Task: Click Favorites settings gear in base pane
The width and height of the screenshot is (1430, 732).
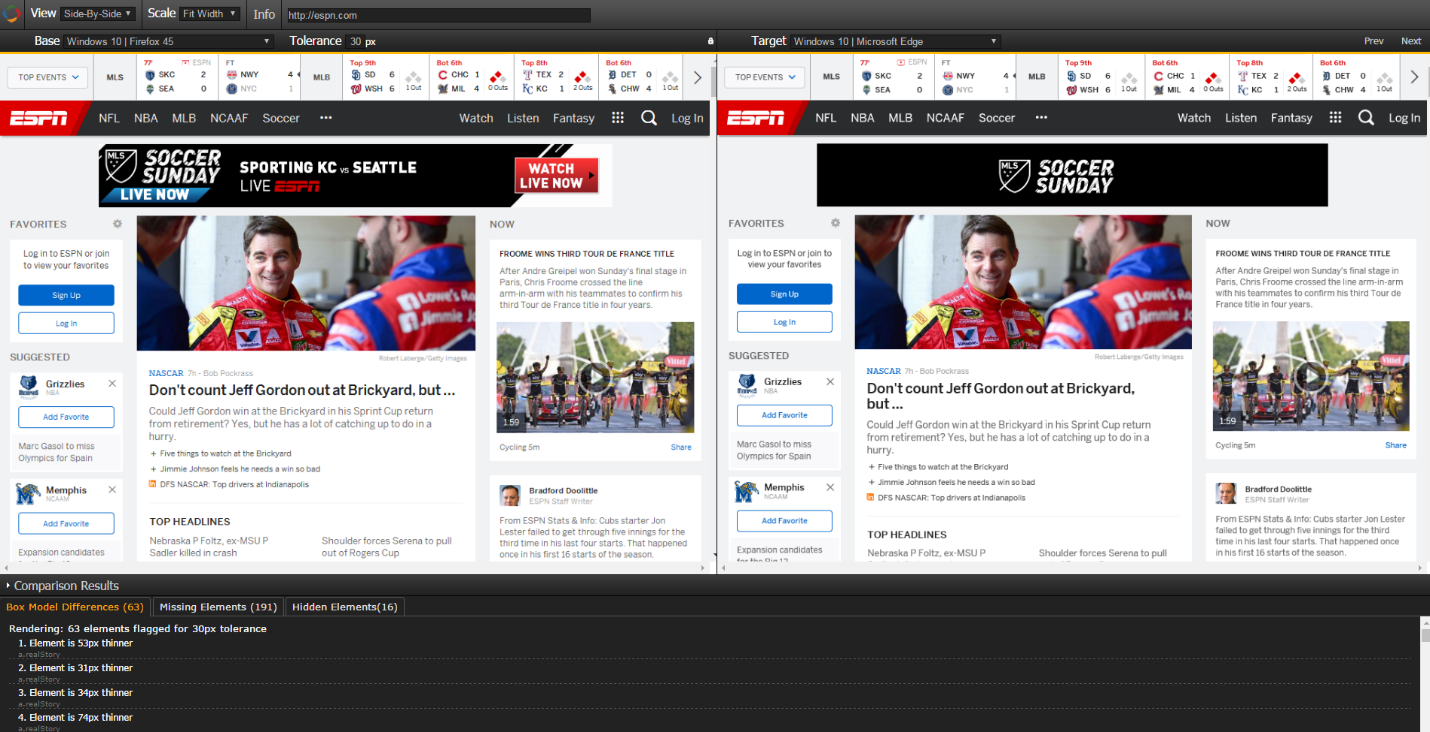Action: click(x=117, y=224)
